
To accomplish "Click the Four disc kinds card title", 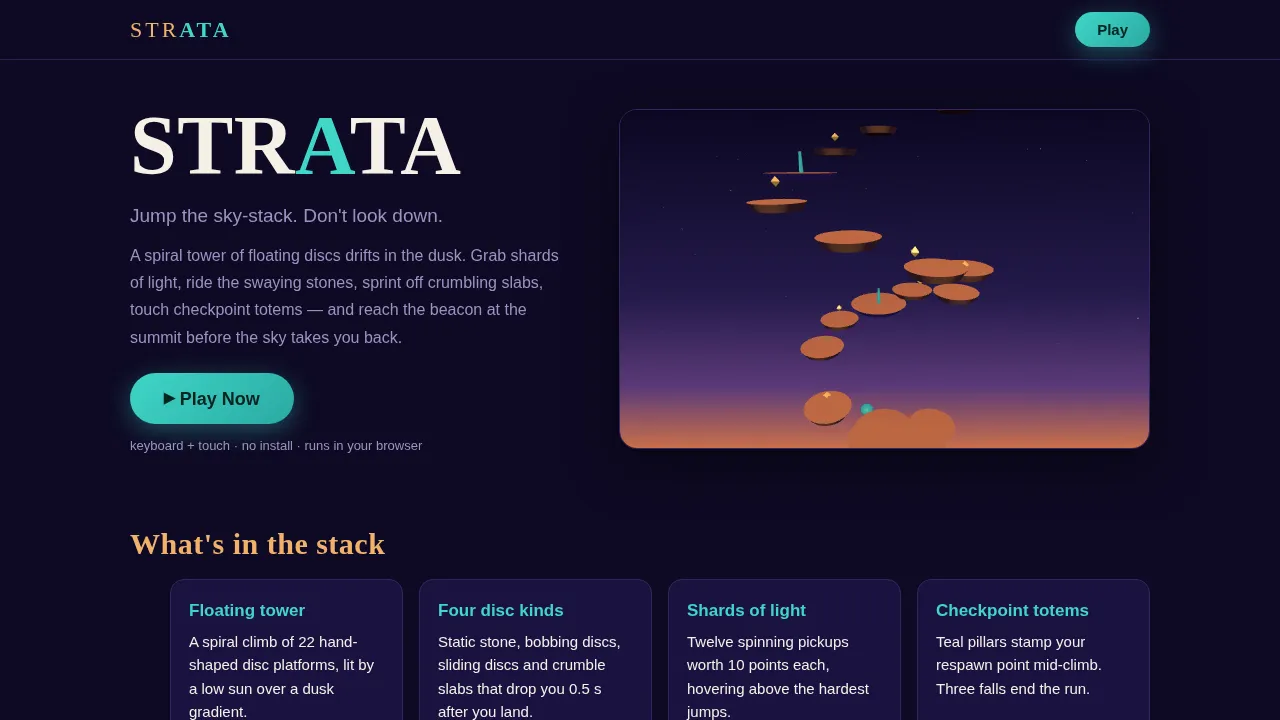I will pyautogui.click(x=501, y=610).
